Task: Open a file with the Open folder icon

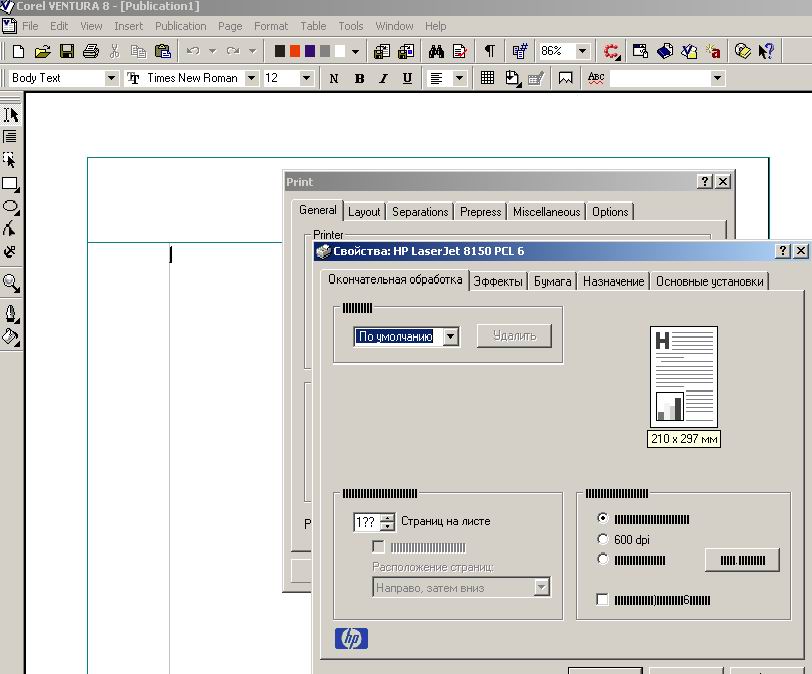Action: pos(42,51)
